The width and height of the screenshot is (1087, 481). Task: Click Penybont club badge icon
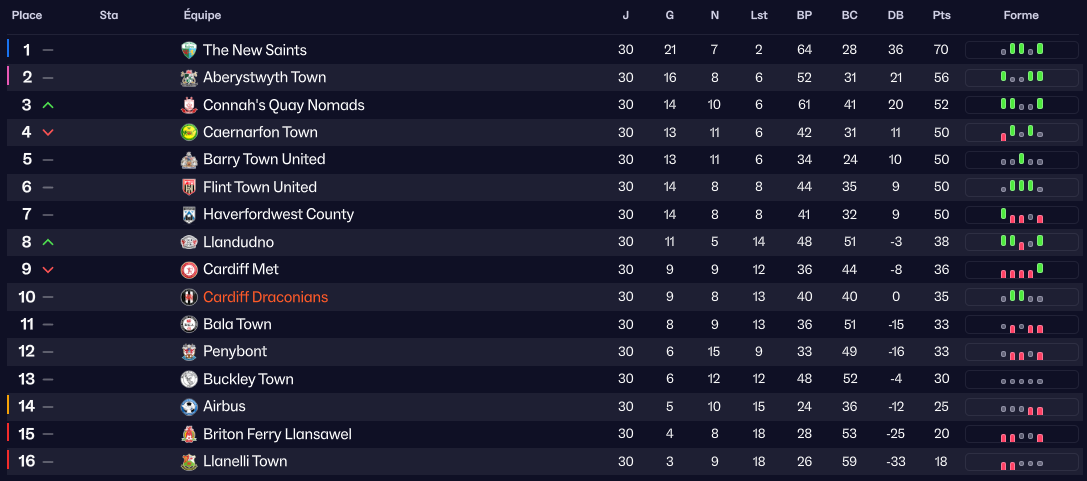coord(189,352)
